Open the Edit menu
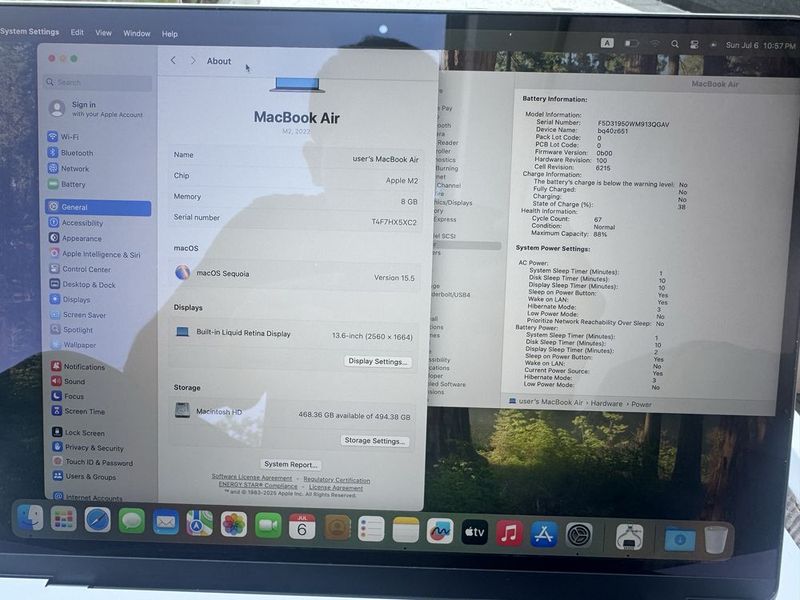Image resolution: width=800 pixels, height=600 pixels. pyautogui.click(x=78, y=32)
